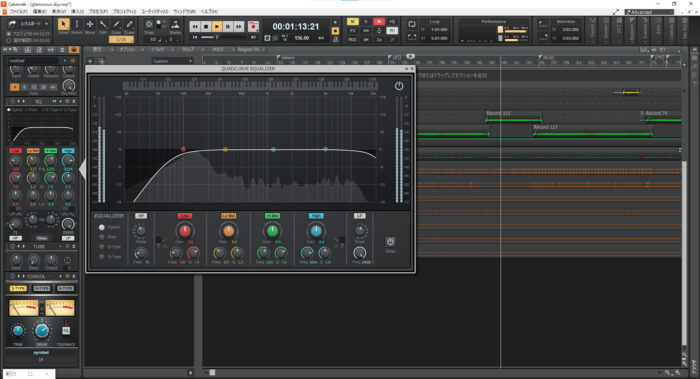The width and height of the screenshot is (700, 379).
Task: Open the first menu bar item
Action: coord(20,11)
